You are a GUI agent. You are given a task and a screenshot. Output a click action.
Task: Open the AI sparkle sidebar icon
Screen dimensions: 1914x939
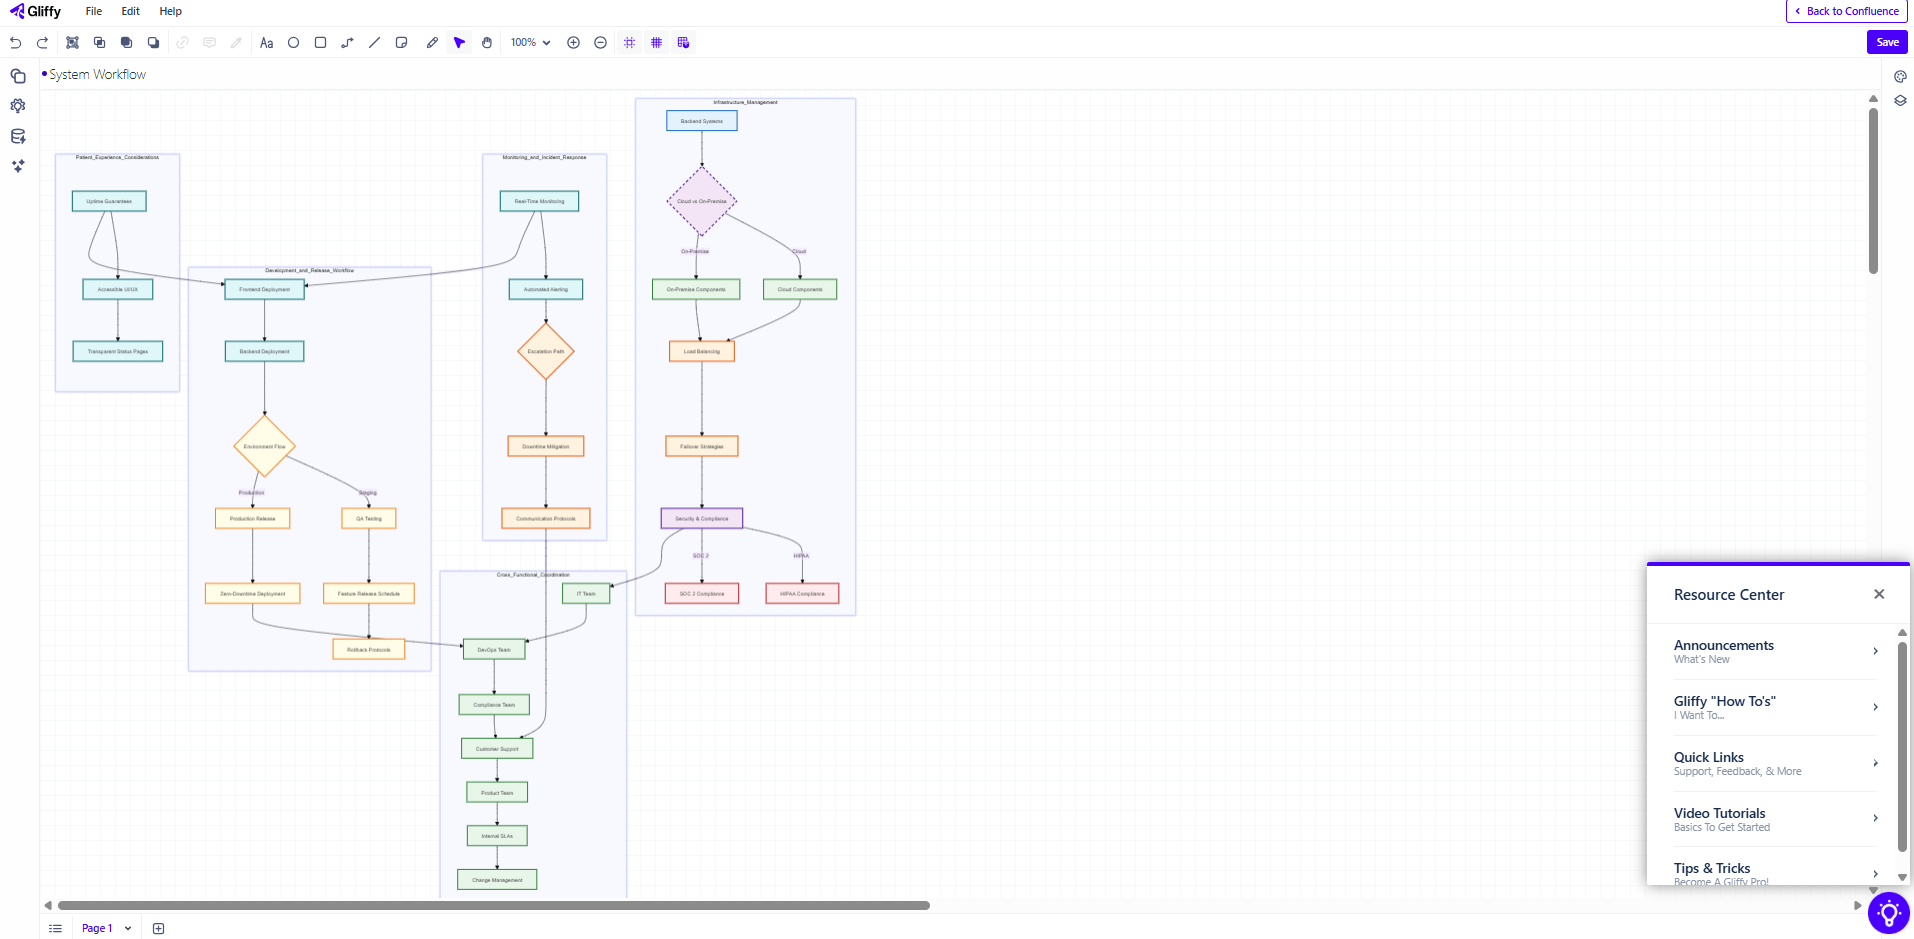[18, 166]
